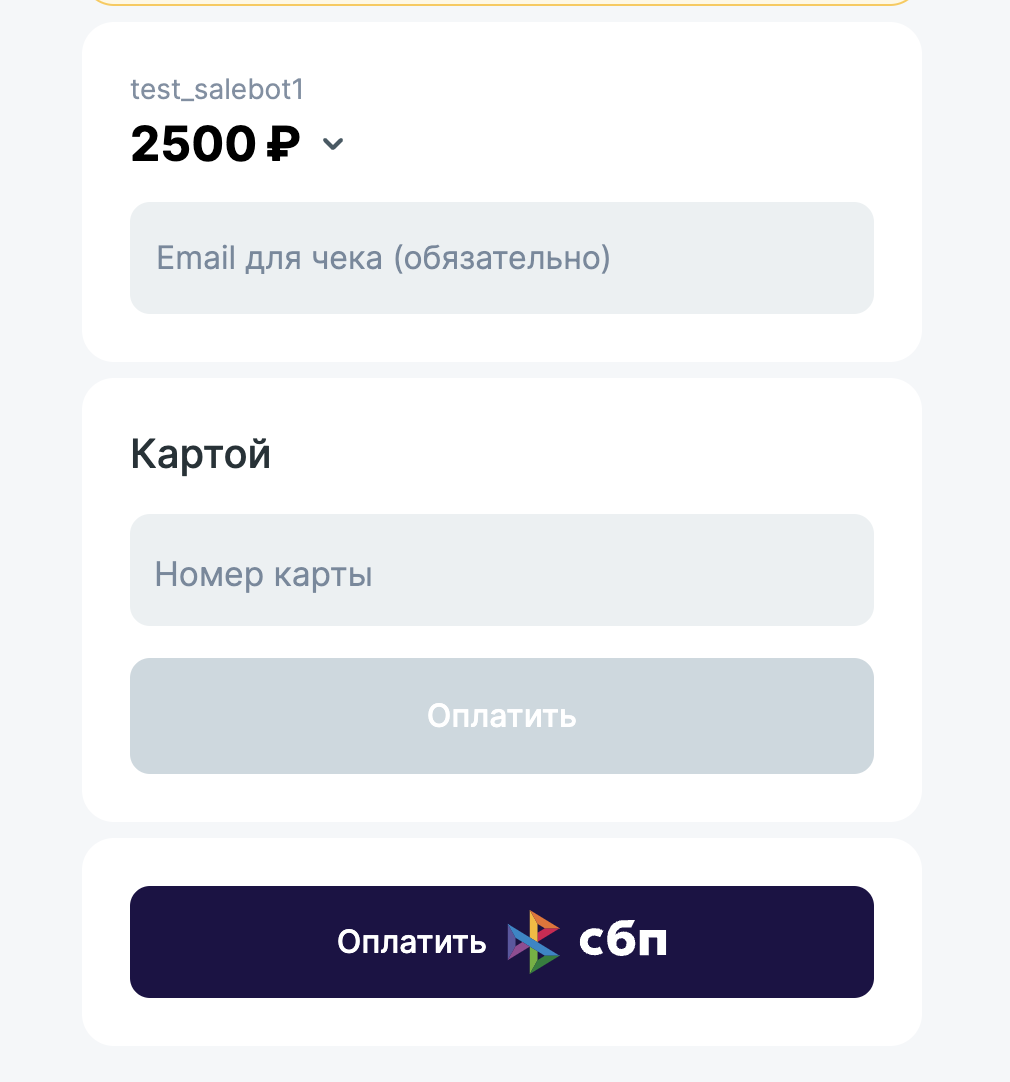Click the white сбп lettering
The height and width of the screenshot is (1082, 1010).
click(623, 942)
